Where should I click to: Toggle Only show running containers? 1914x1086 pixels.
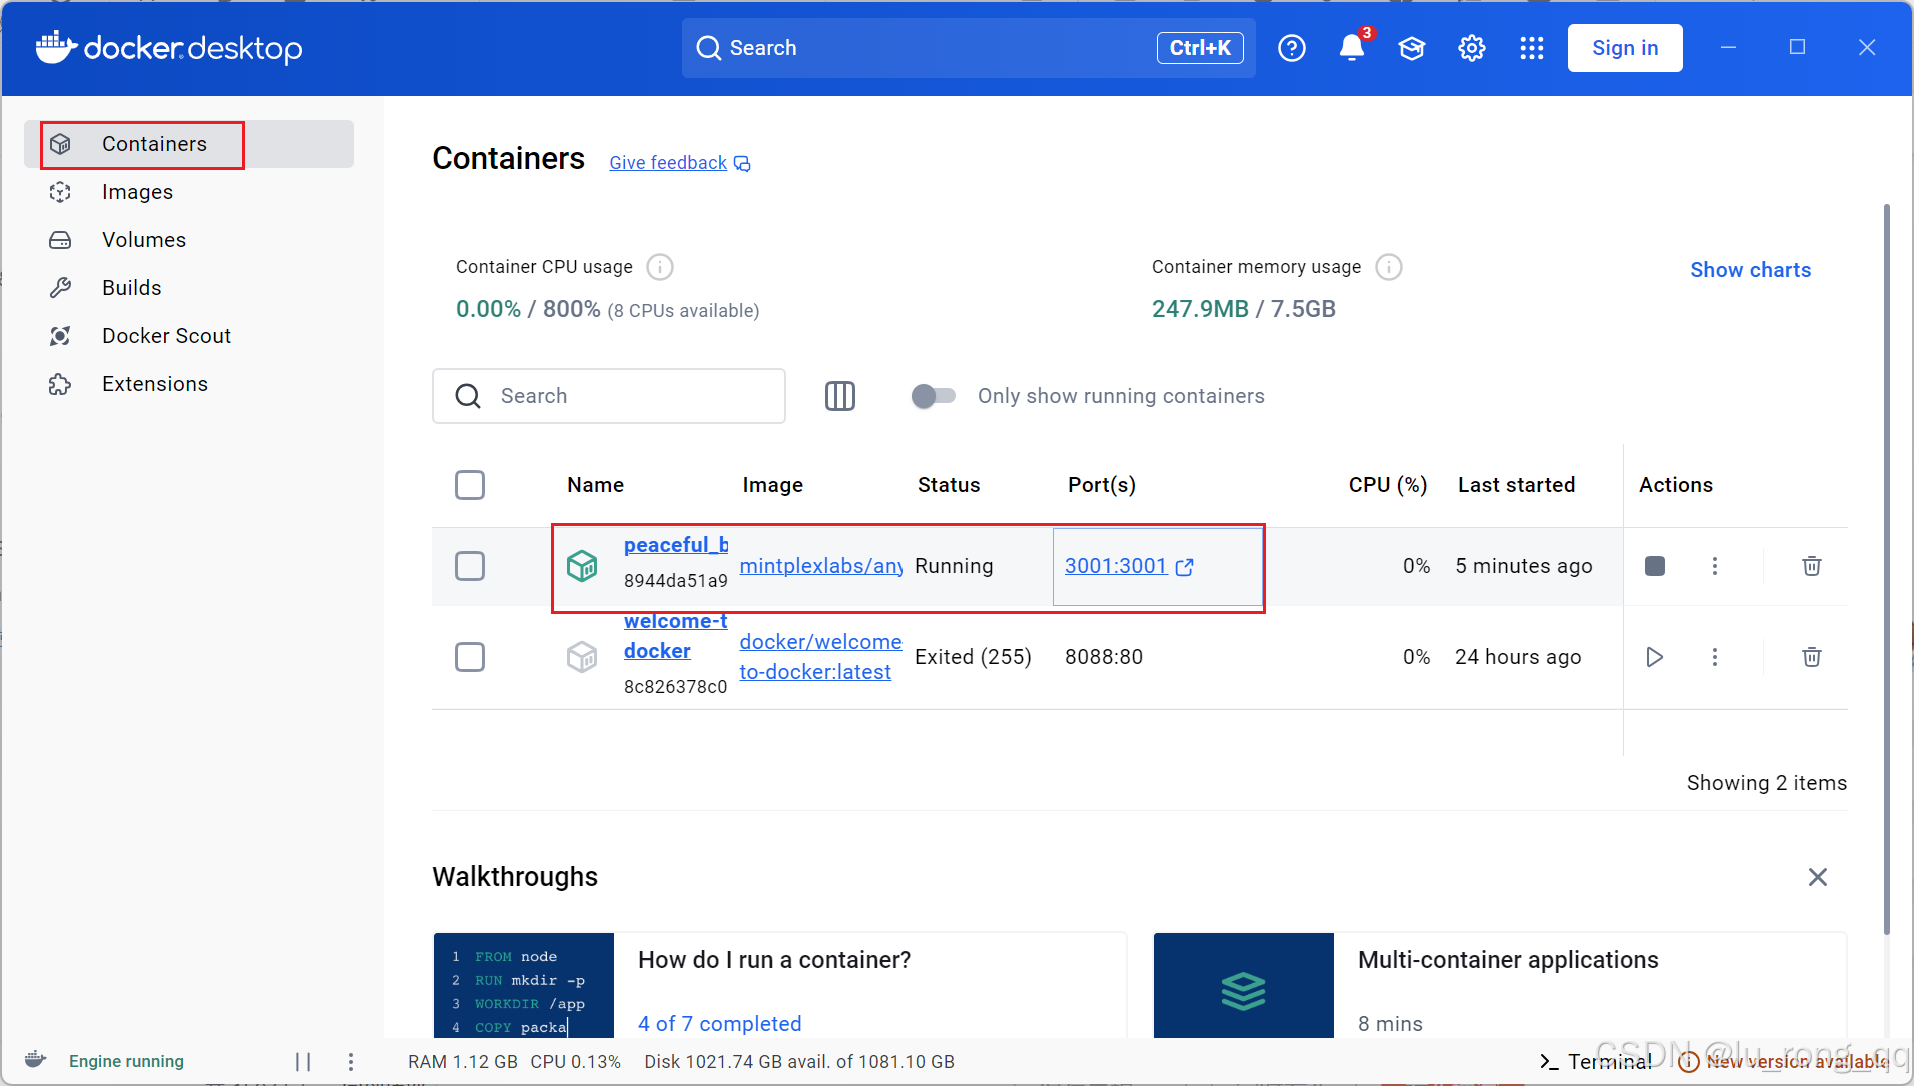[934, 396]
